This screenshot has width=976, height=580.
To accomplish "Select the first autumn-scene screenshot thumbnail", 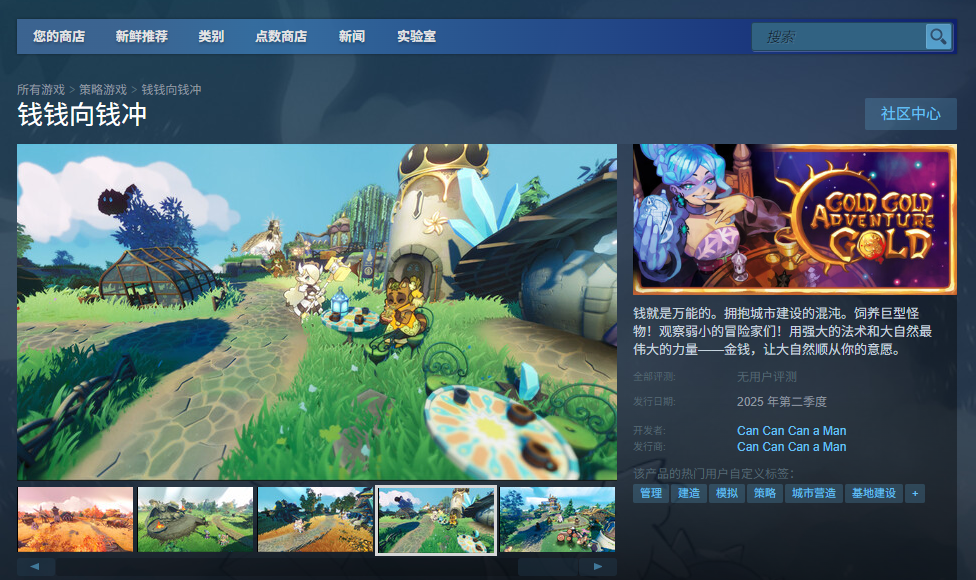I will (x=75, y=519).
